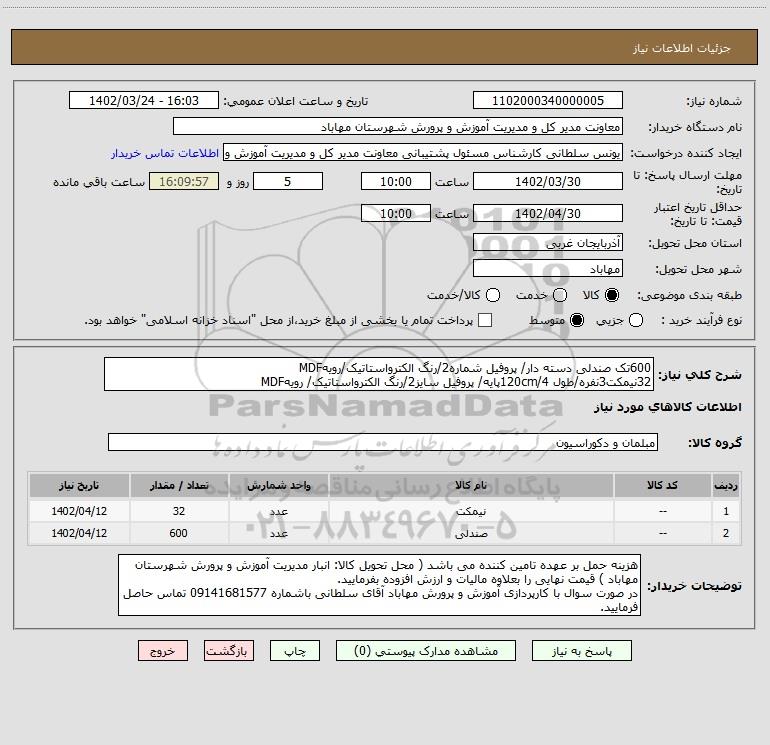The height and width of the screenshot is (745, 770).
Task: Click the کد کالا column header
Action: click(x=662, y=485)
